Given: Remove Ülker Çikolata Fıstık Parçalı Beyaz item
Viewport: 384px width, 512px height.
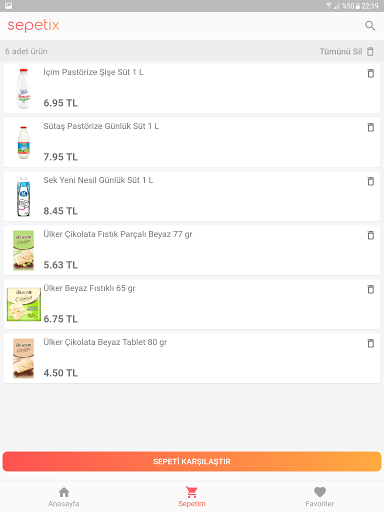Looking at the screenshot, I should (371, 235).
